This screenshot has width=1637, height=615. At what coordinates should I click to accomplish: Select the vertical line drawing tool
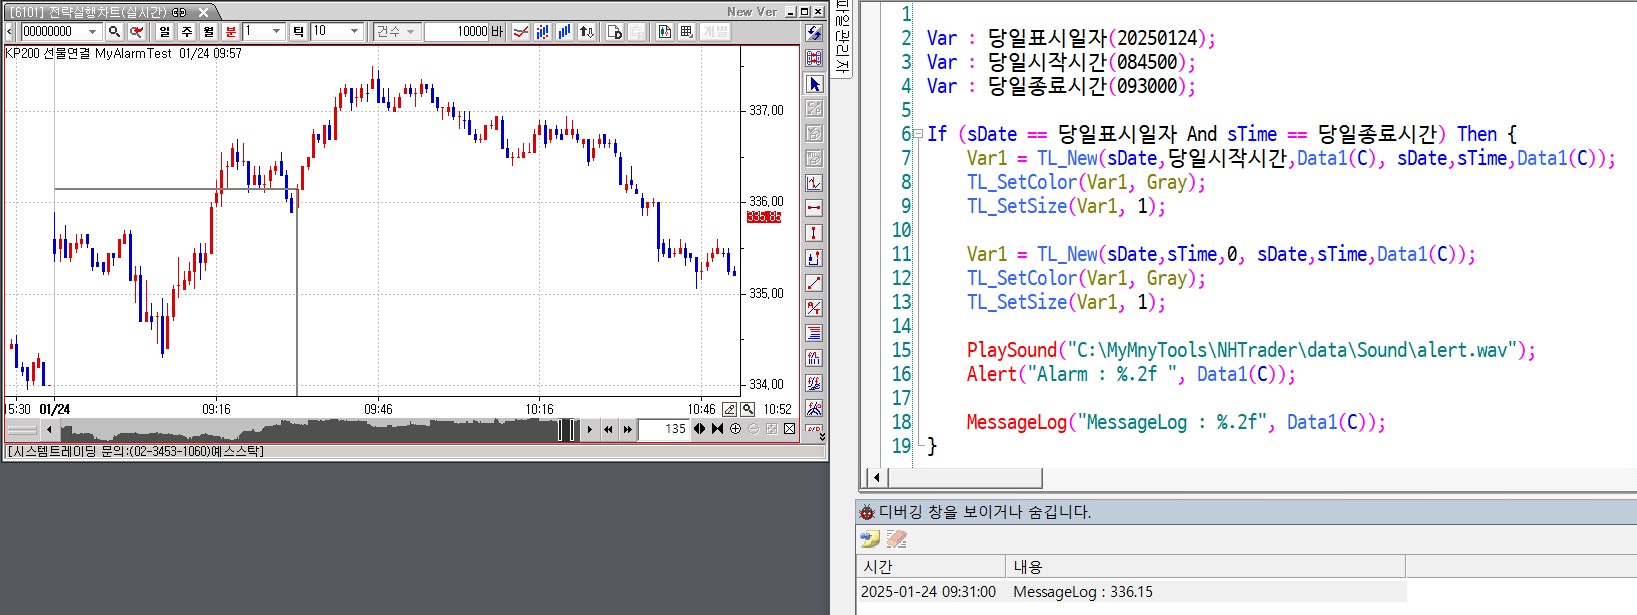[x=814, y=233]
